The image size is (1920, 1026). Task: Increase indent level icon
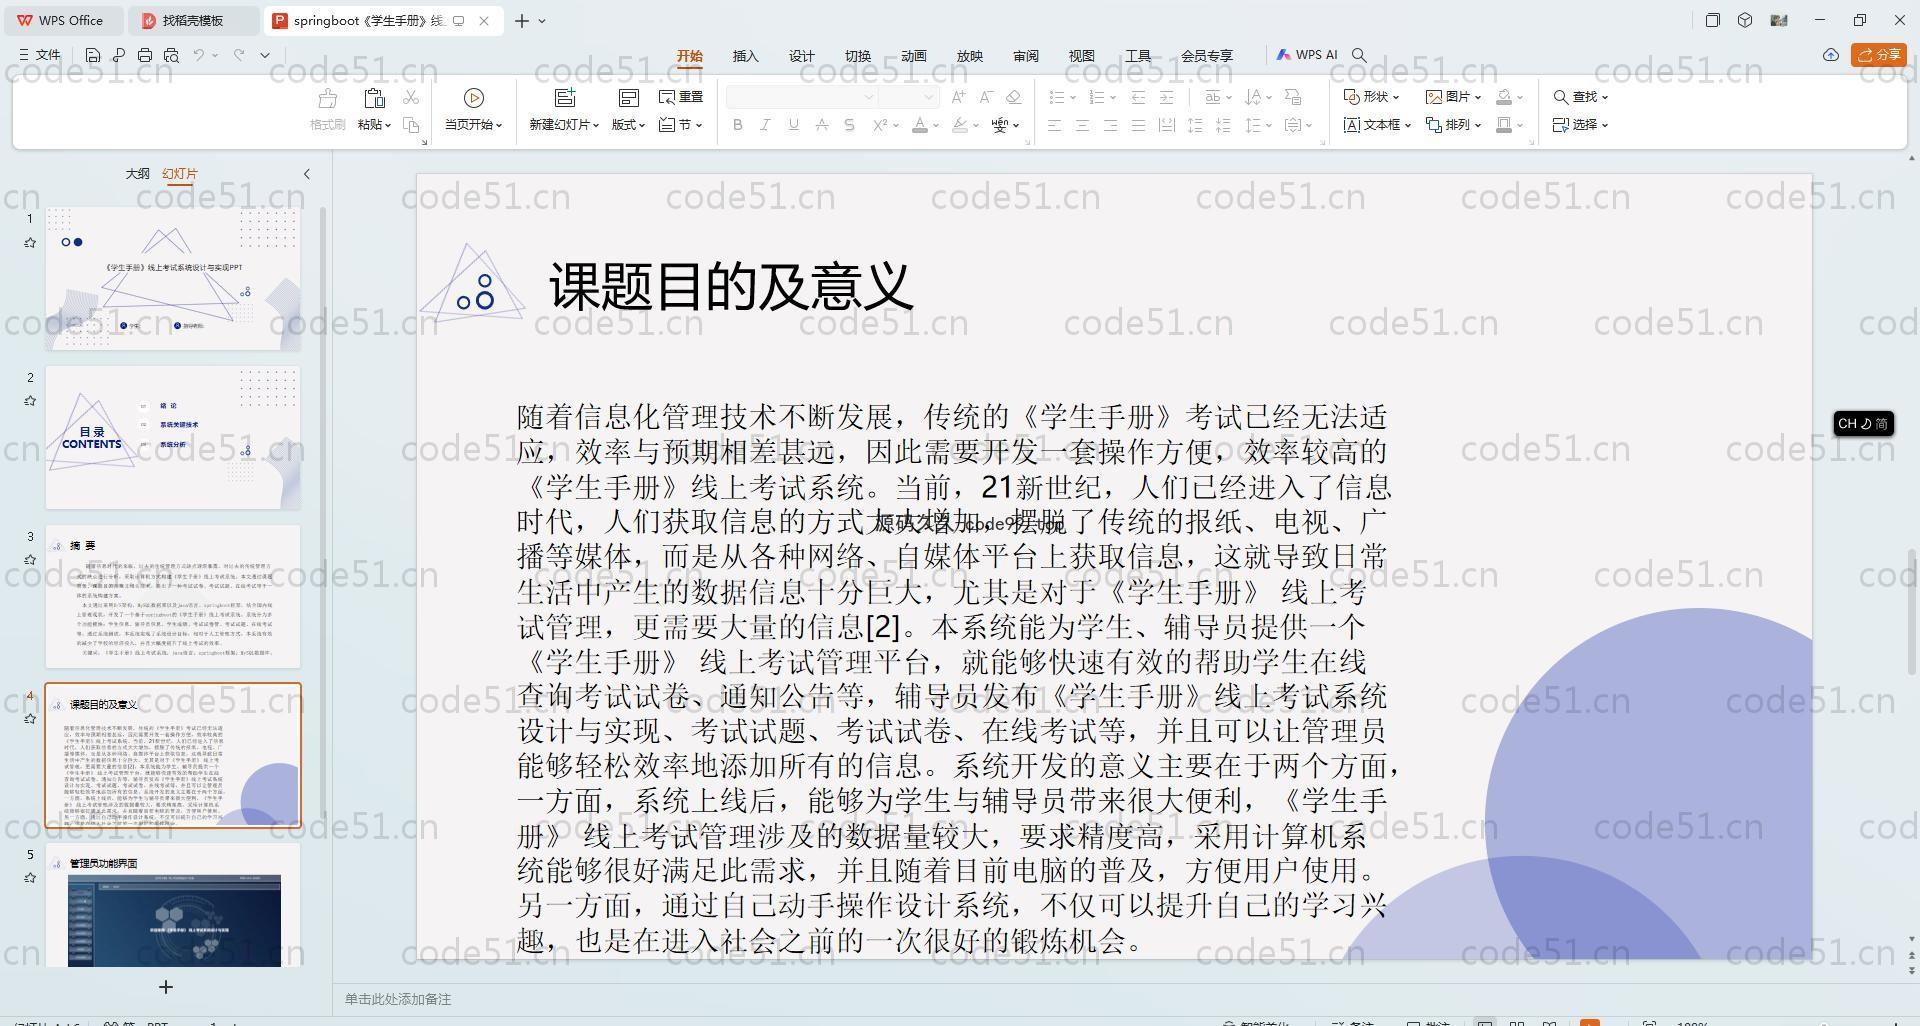[x=1166, y=97]
